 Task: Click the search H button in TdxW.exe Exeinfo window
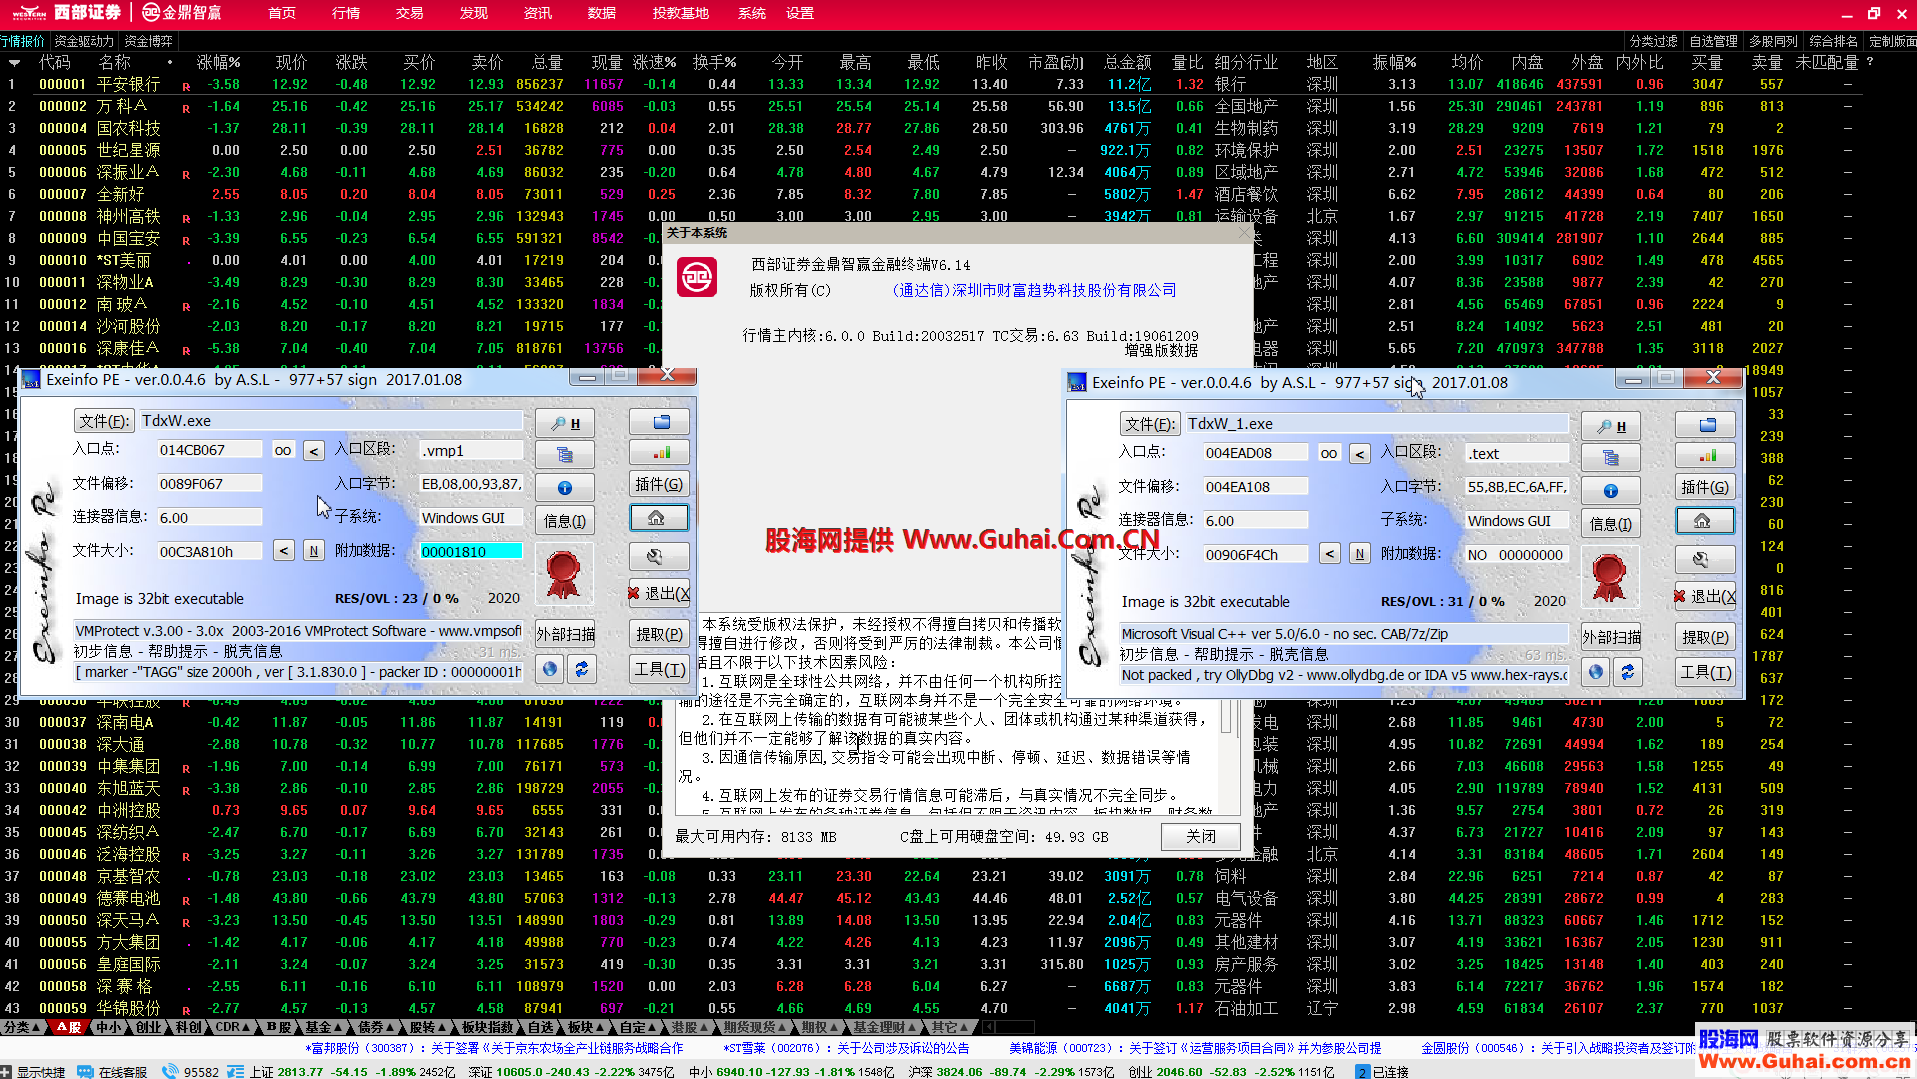coord(565,423)
